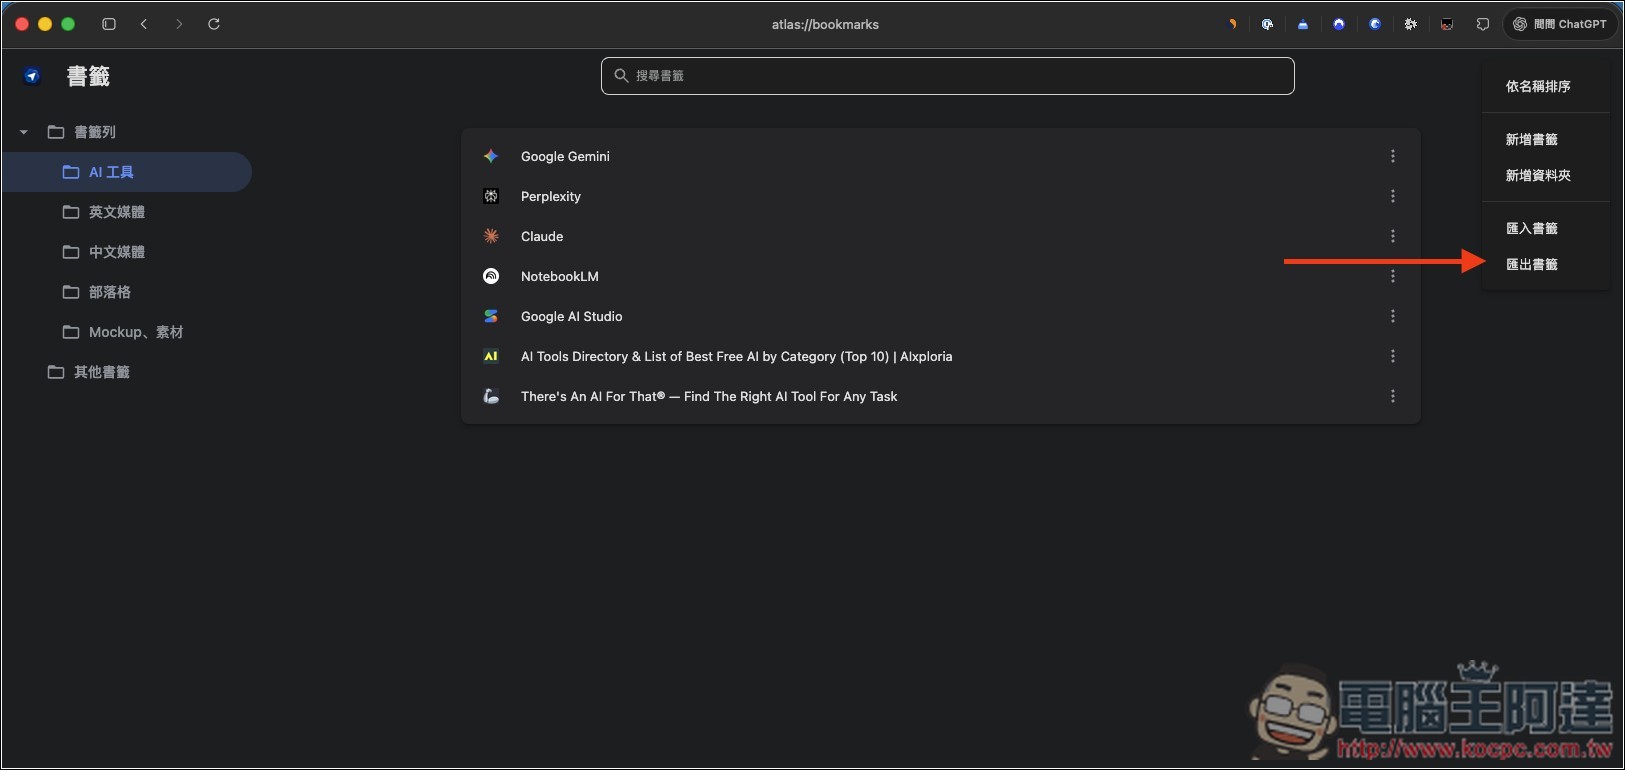This screenshot has width=1625, height=770.
Task: Reload the bookmarks page
Action: [x=214, y=24]
